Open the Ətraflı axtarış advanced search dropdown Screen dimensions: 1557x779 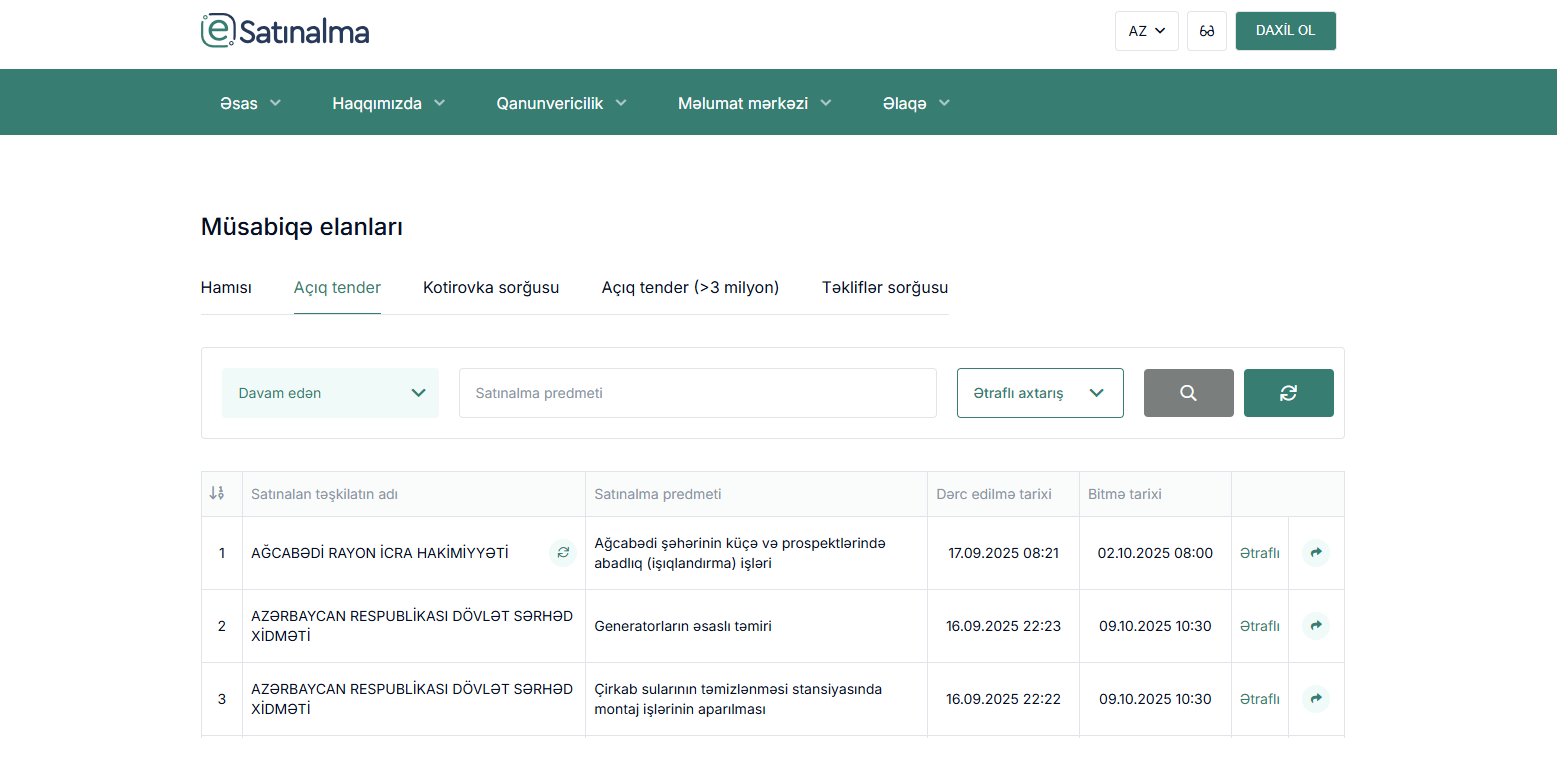click(x=1040, y=393)
